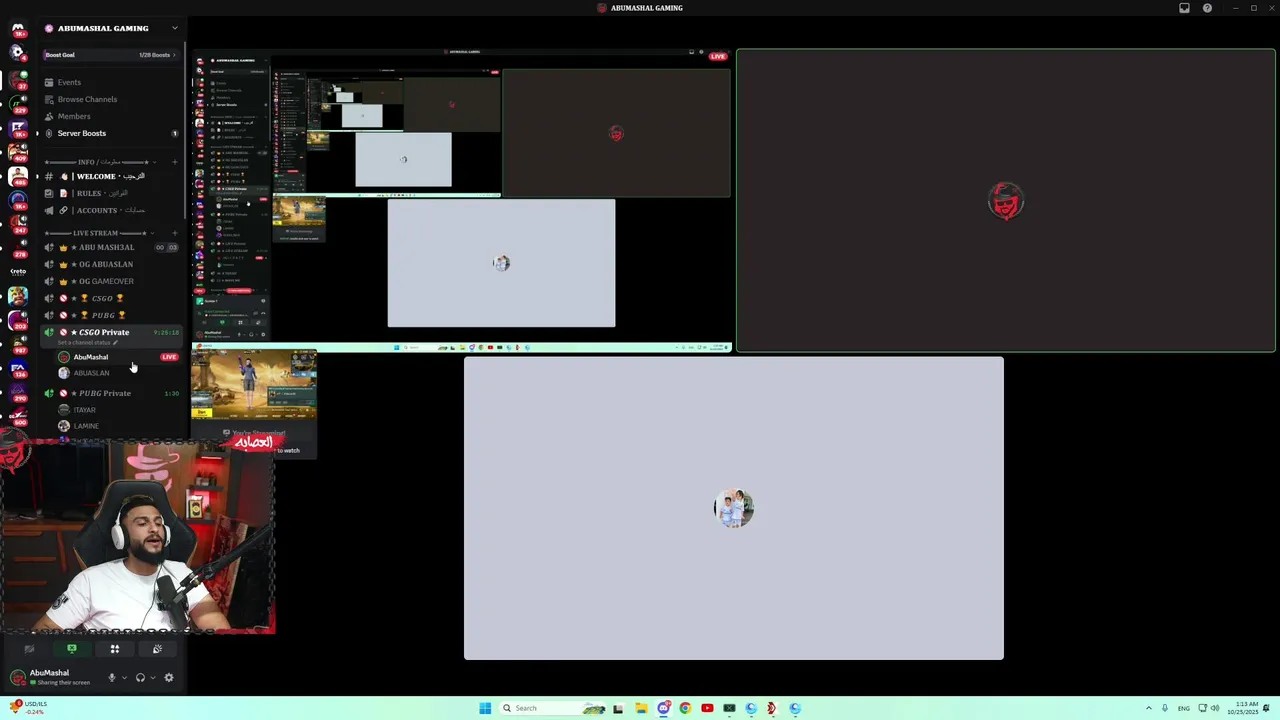Open the Discord help icon in title bar
The height and width of the screenshot is (720, 1280).
pos(1207,8)
